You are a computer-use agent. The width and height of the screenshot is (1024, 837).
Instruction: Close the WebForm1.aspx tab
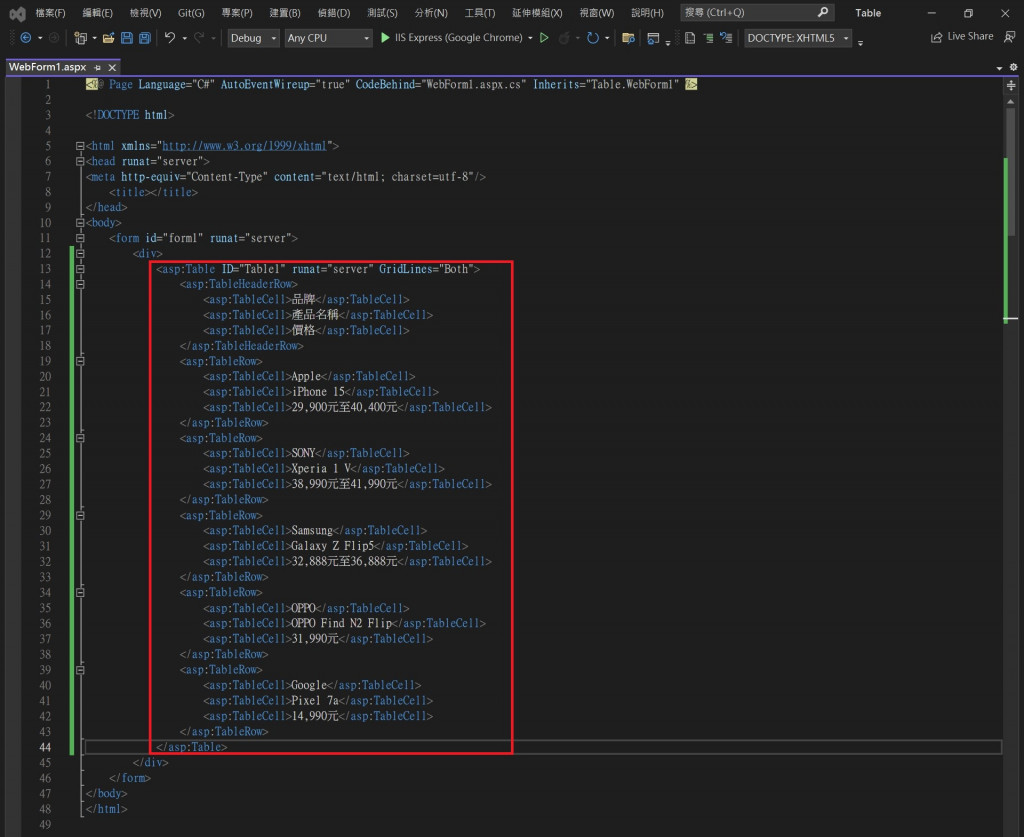pyautogui.click(x=112, y=67)
